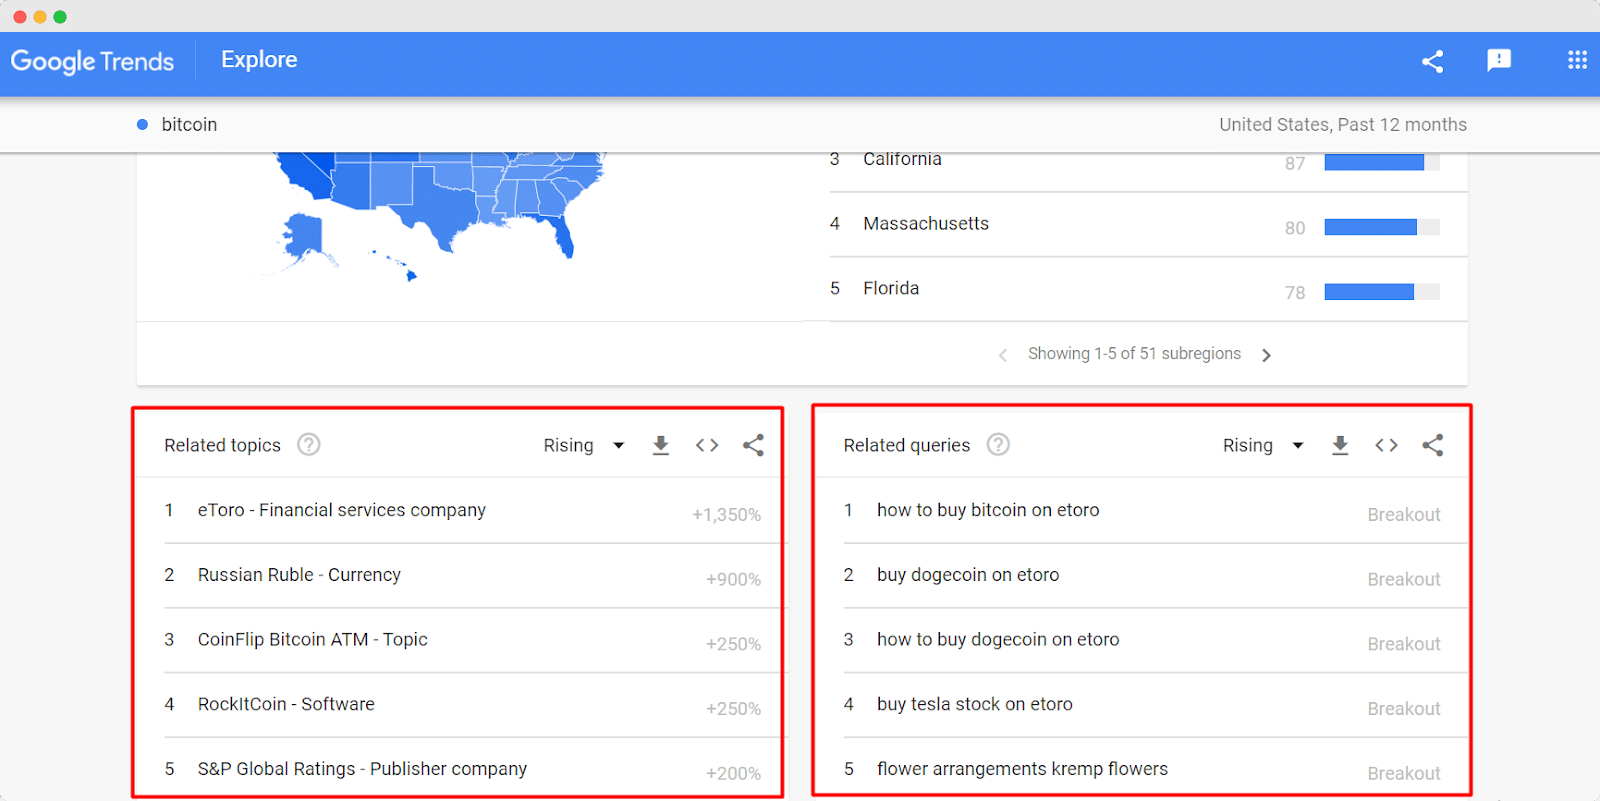Download Related queries data
This screenshot has width=1600, height=801.
point(1340,445)
